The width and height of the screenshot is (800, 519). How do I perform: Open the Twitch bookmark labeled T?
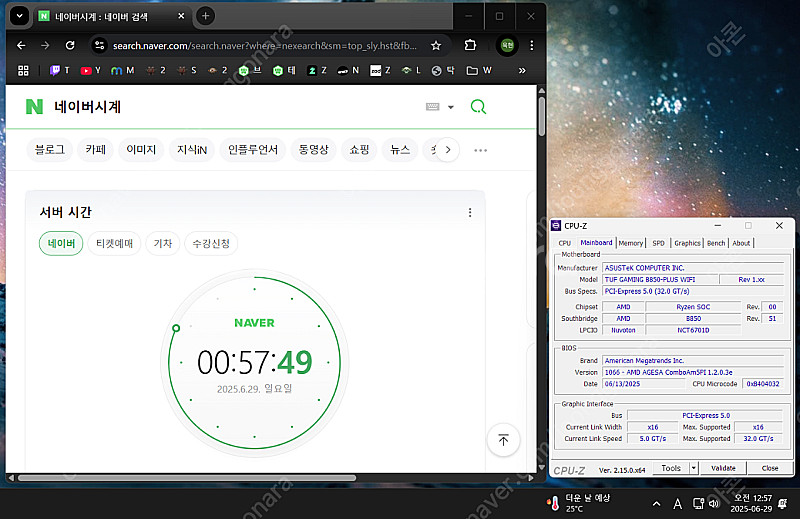59,70
